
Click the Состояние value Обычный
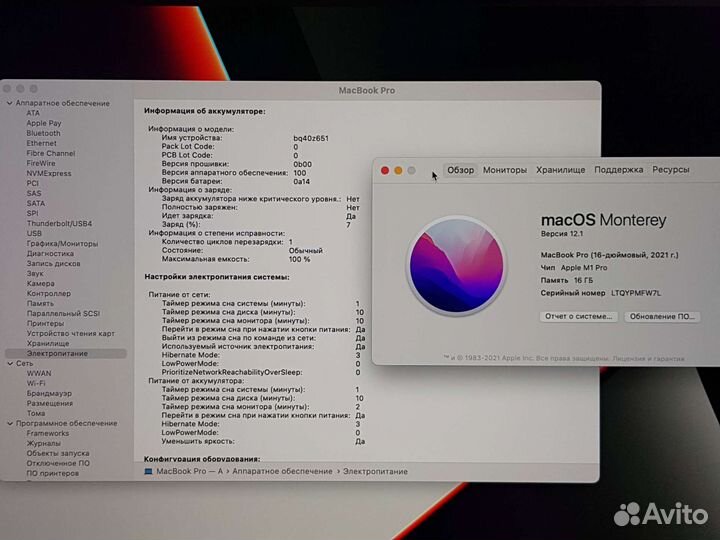[x=306, y=251]
